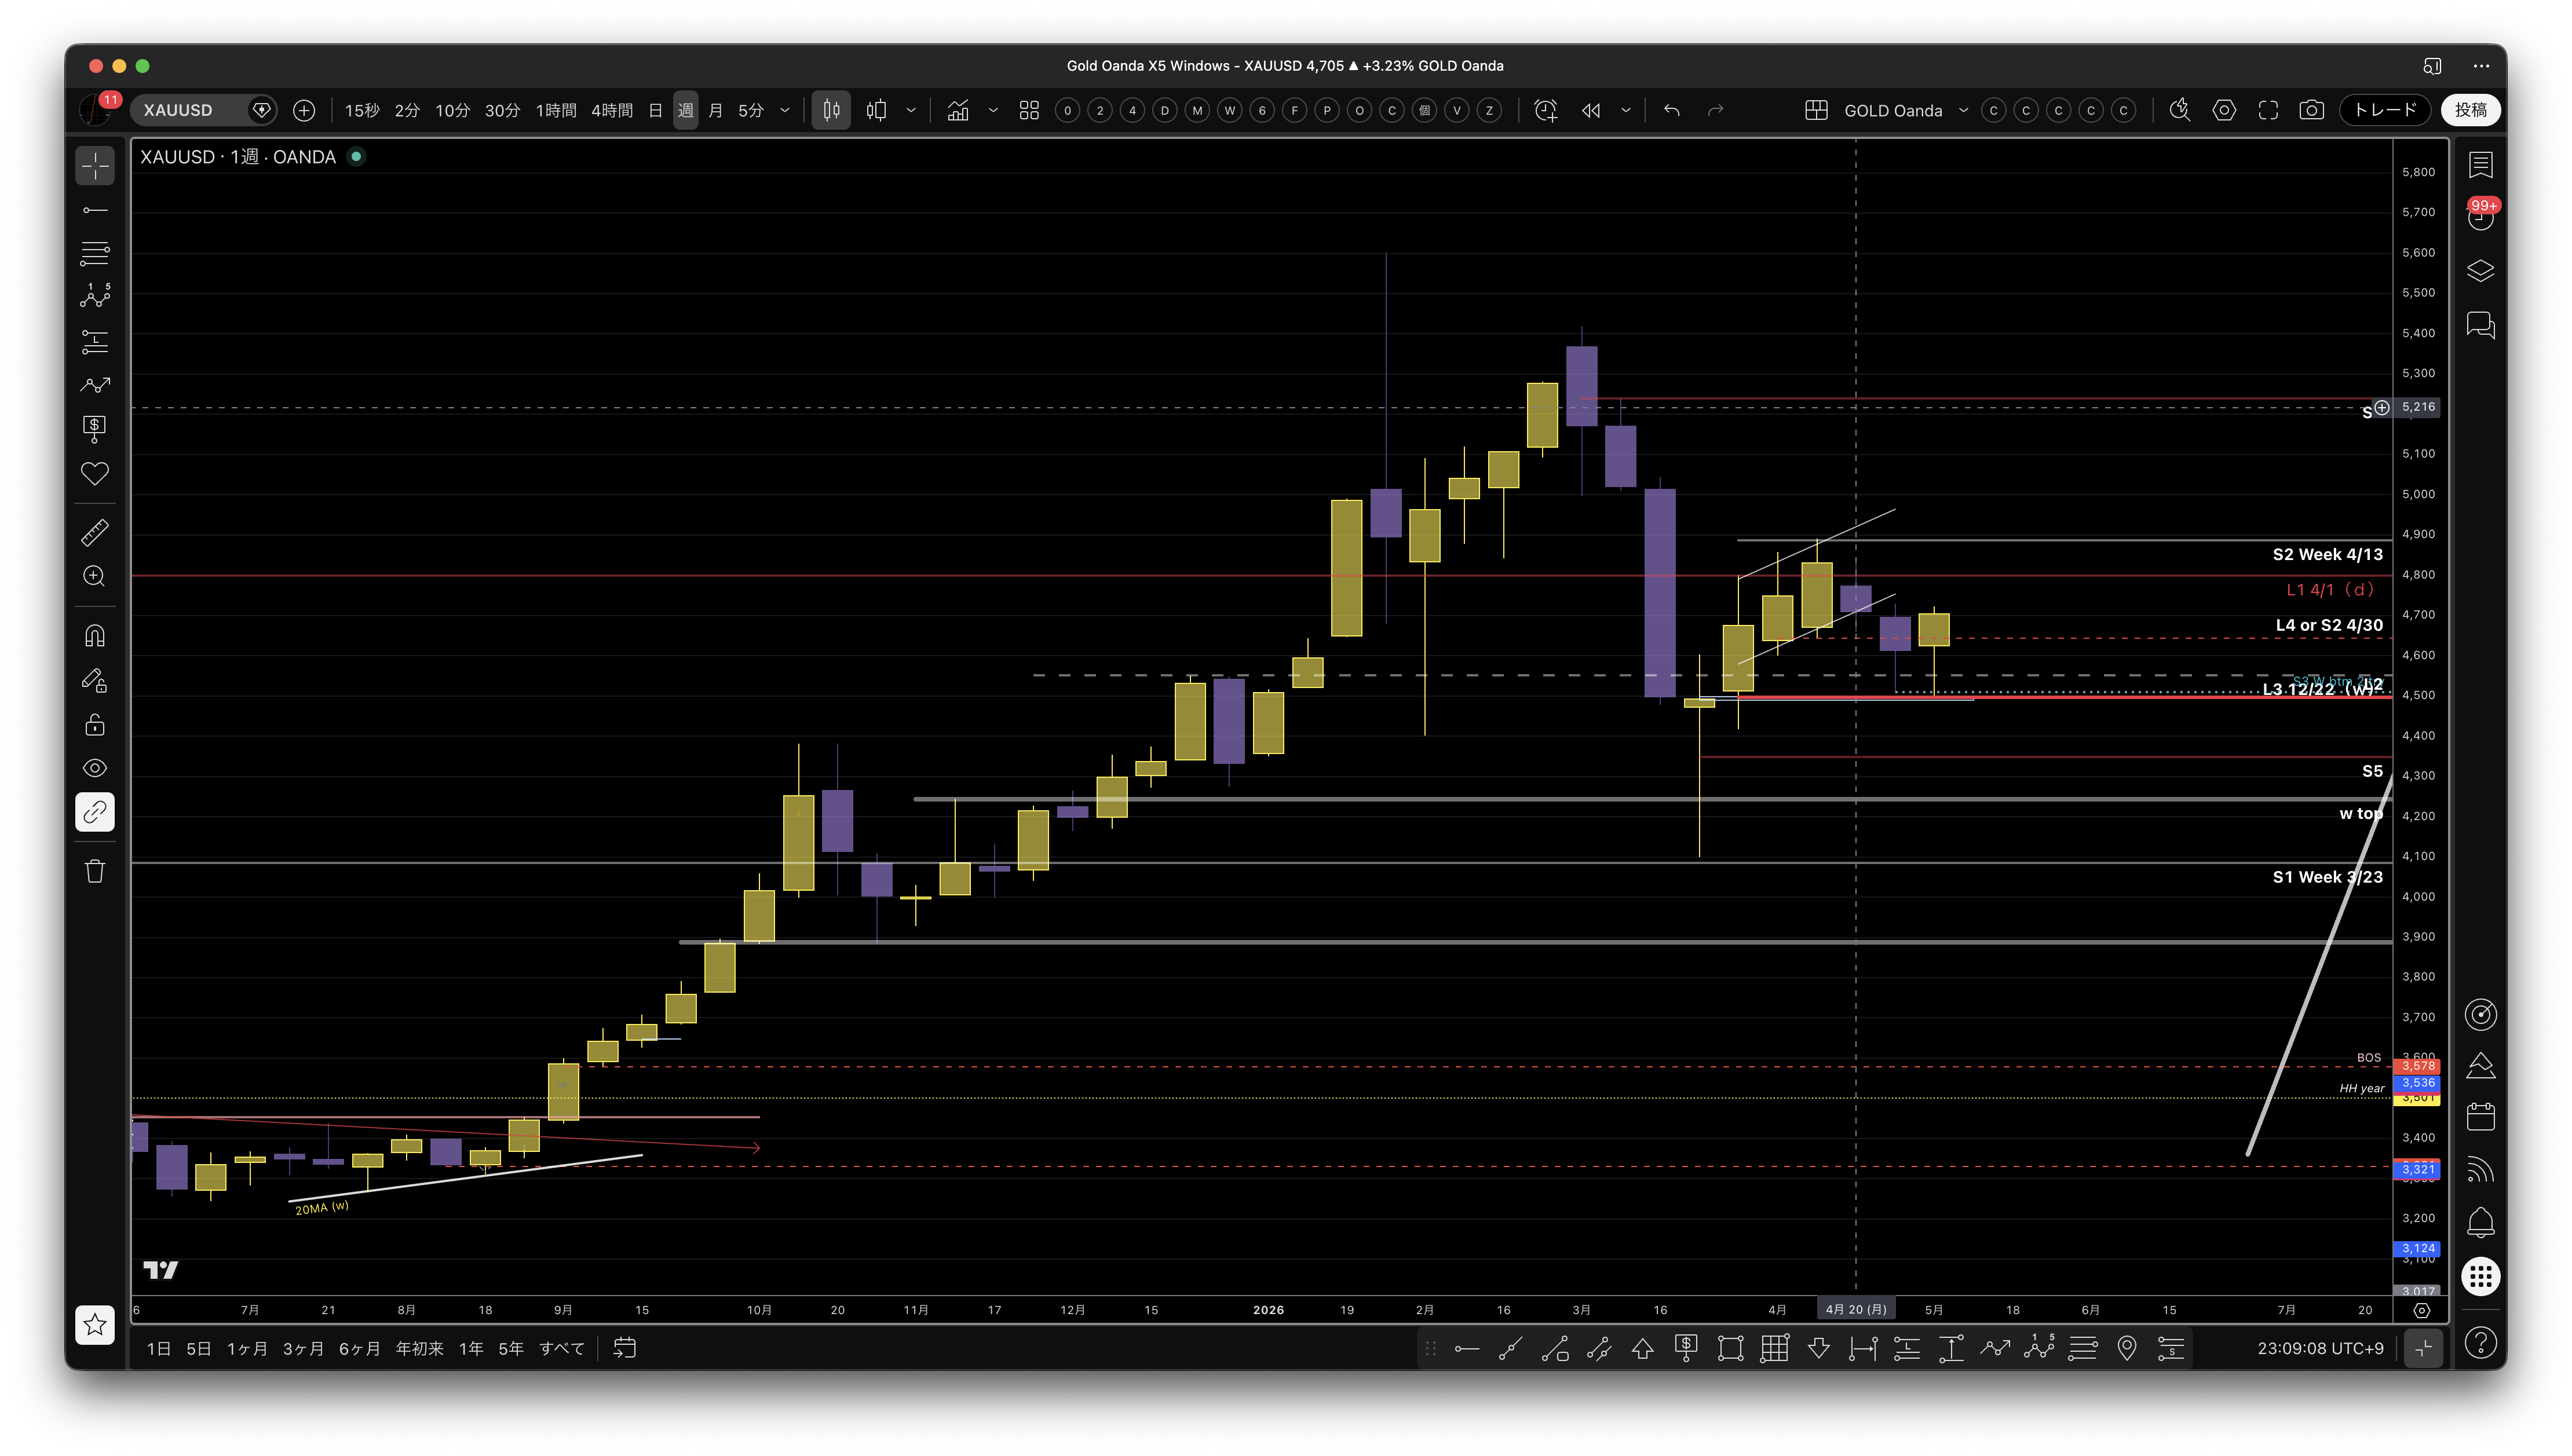The height and width of the screenshot is (1456, 2572).
Task: Open the price scale settings gear
Action: point(2421,1310)
